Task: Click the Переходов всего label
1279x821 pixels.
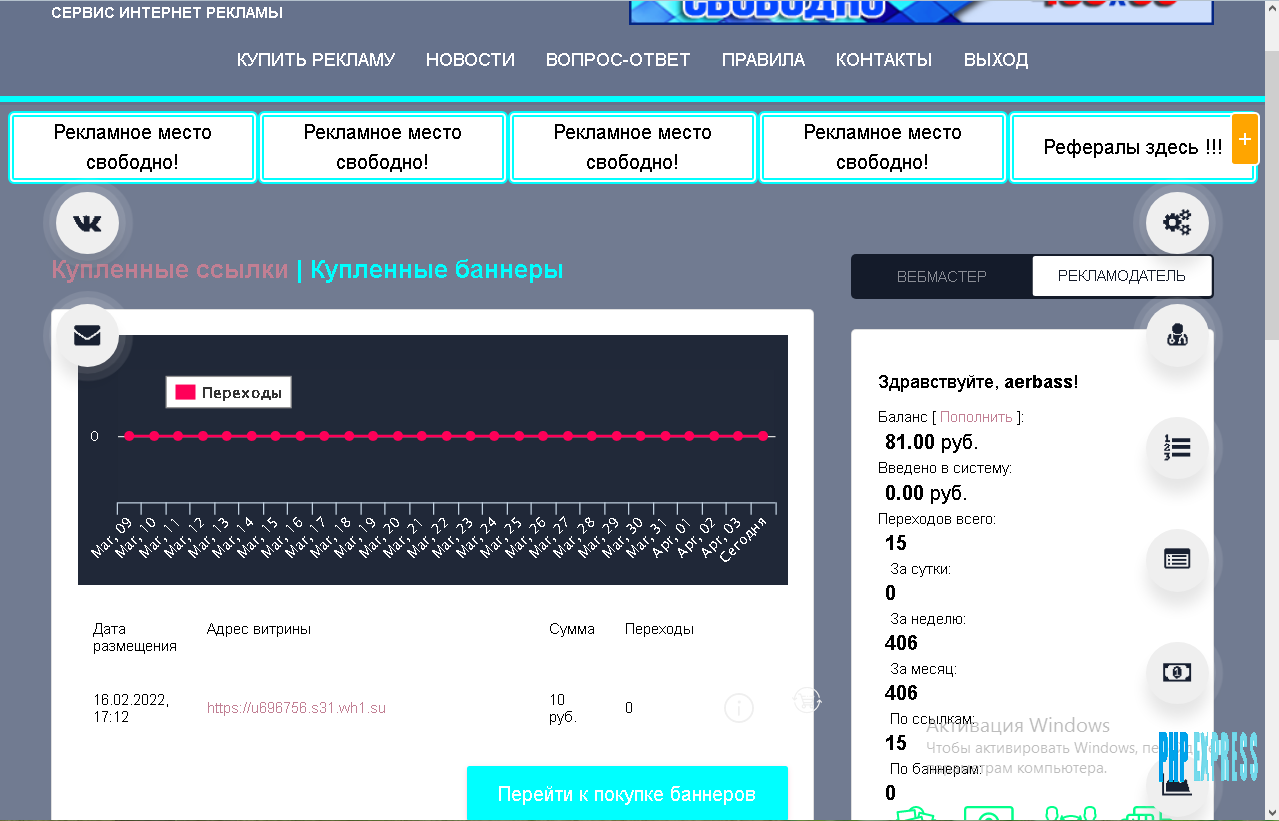Action: coord(936,519)
